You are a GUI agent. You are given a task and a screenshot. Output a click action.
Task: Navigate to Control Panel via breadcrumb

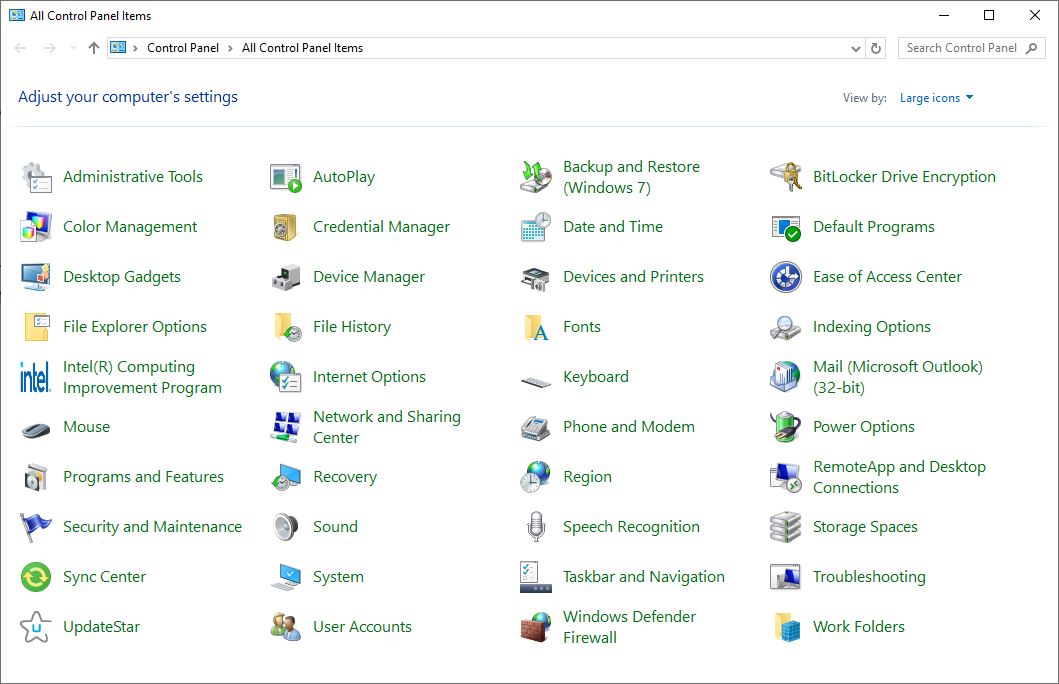click(183, 47)
